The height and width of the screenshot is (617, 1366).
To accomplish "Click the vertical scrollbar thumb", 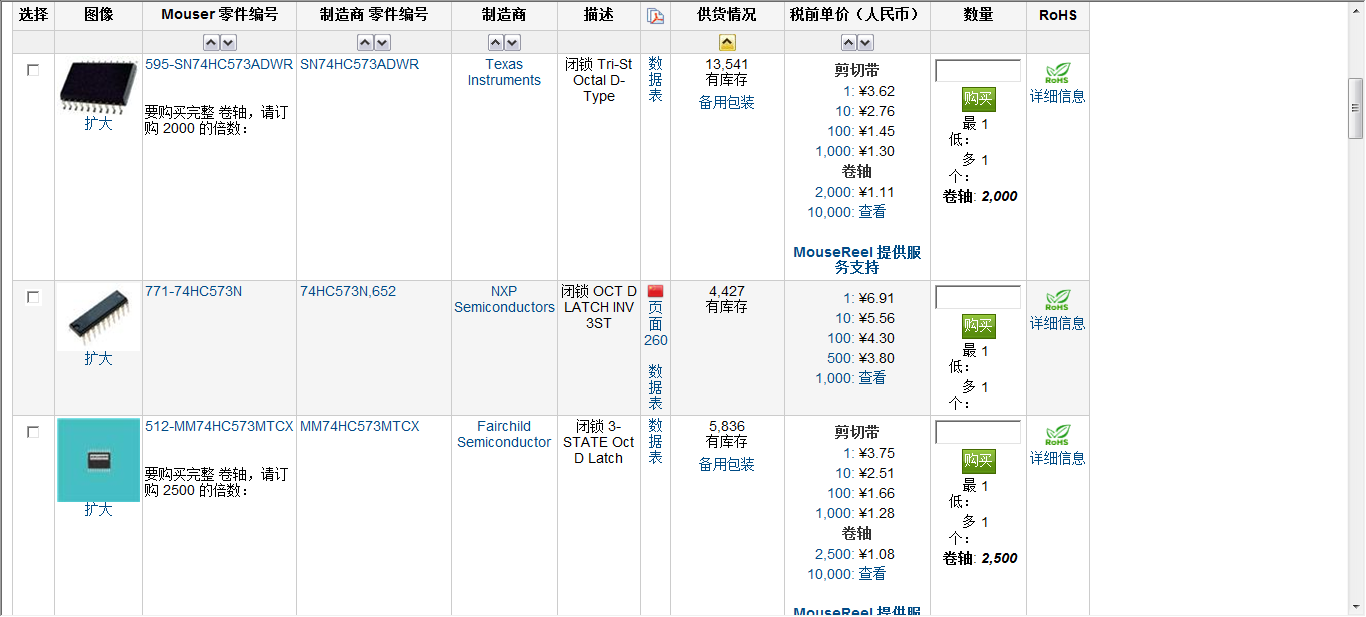I will click(1356, 107).
